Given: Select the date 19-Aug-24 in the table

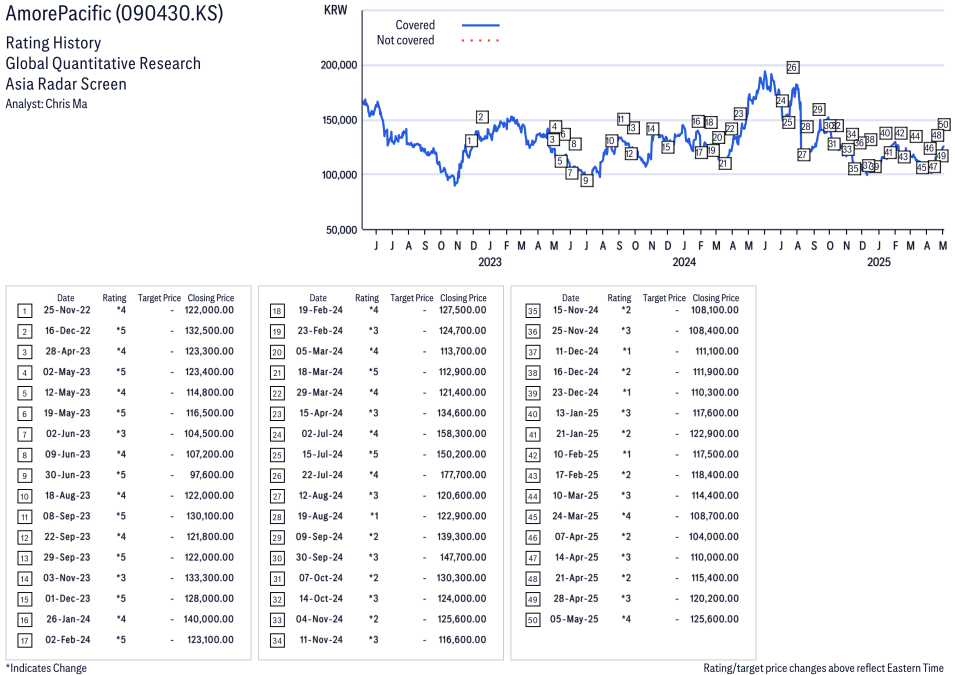Looking at the screenshot, I should pos(320,517).
